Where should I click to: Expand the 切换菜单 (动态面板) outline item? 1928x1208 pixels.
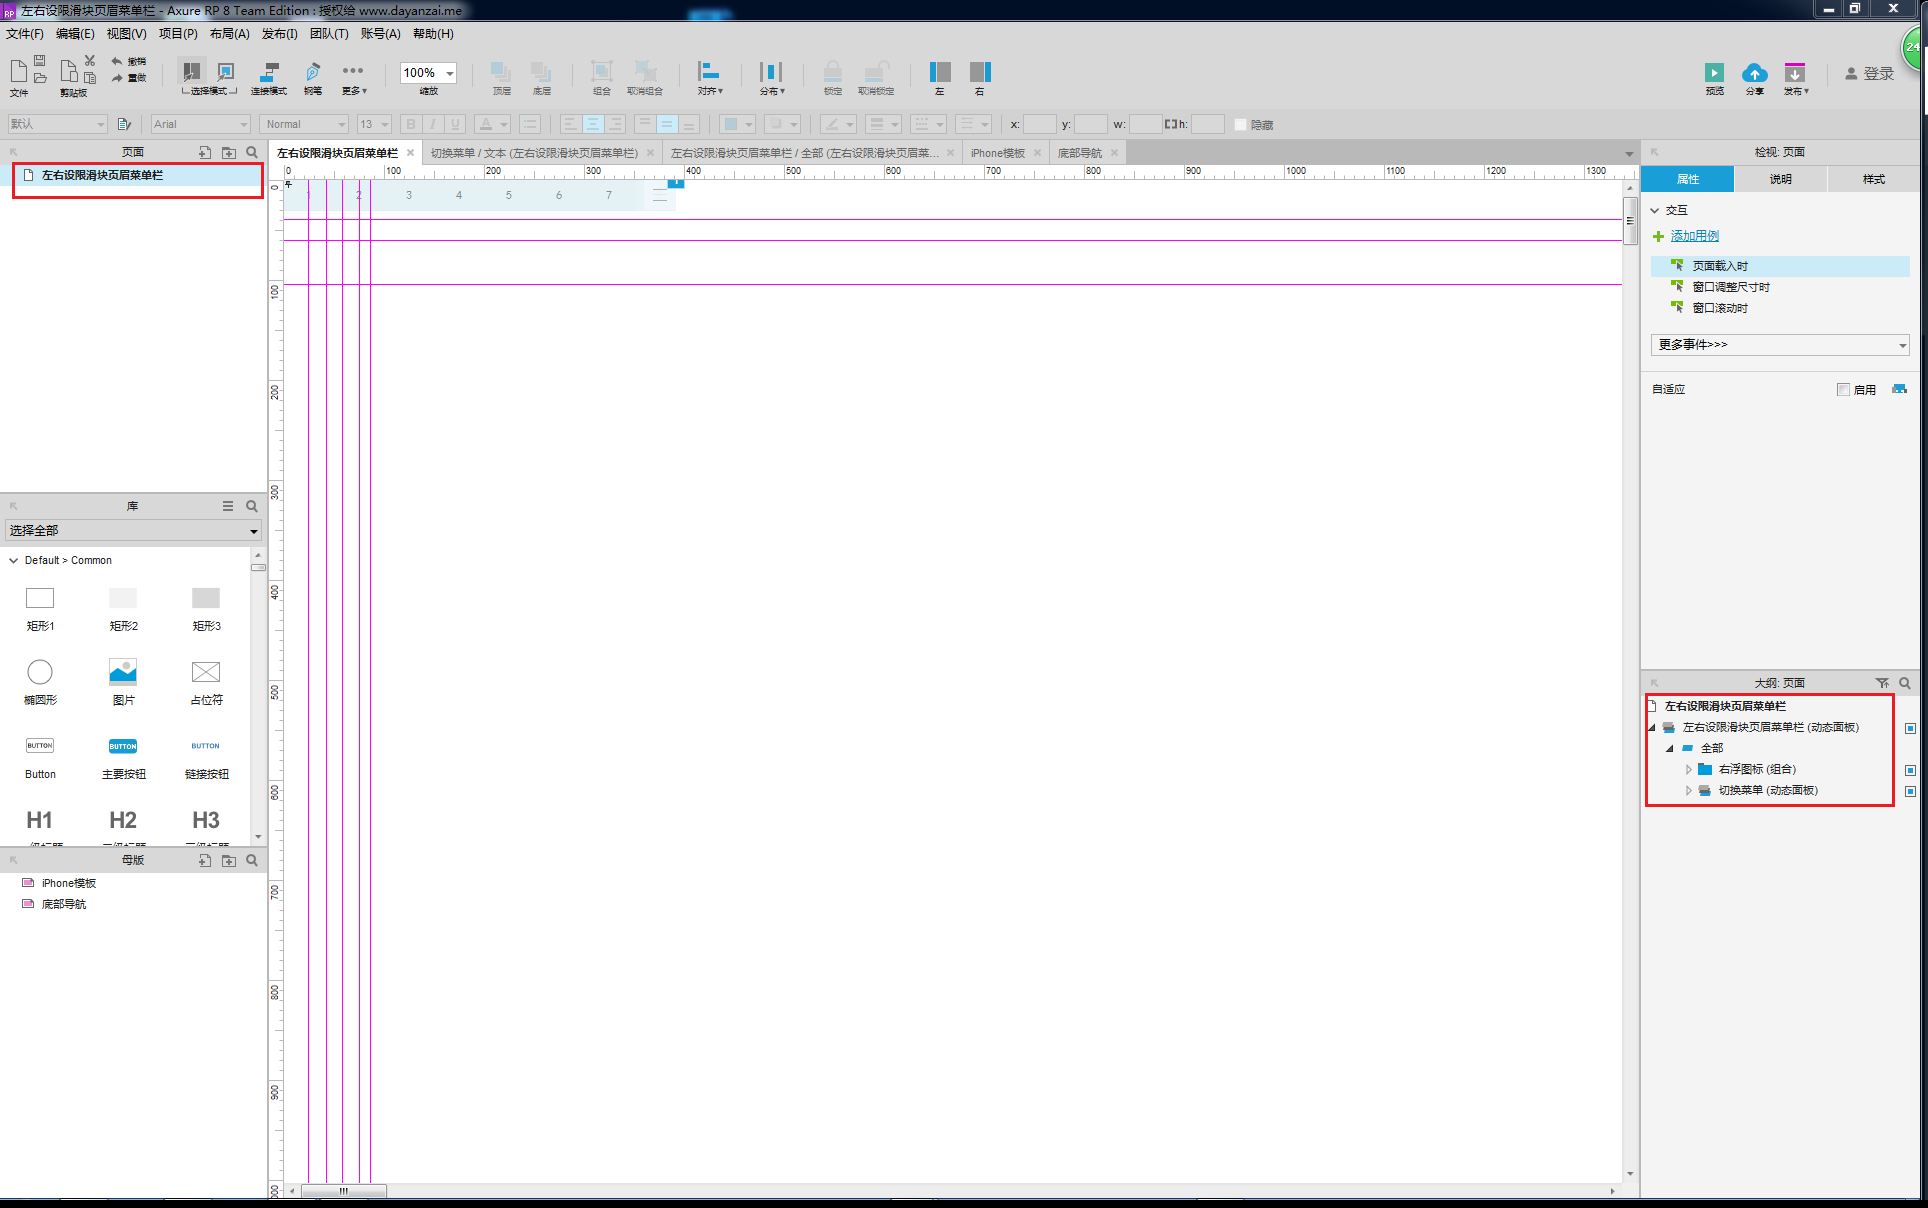pos(1689,790)
